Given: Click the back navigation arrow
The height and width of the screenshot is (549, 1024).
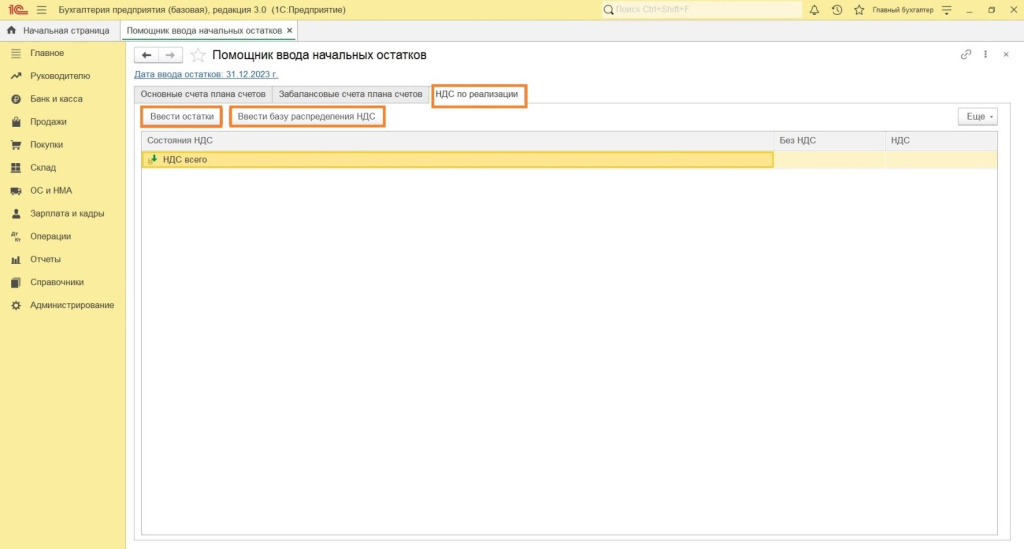Looking at the screenshot, I should point(147,55).
